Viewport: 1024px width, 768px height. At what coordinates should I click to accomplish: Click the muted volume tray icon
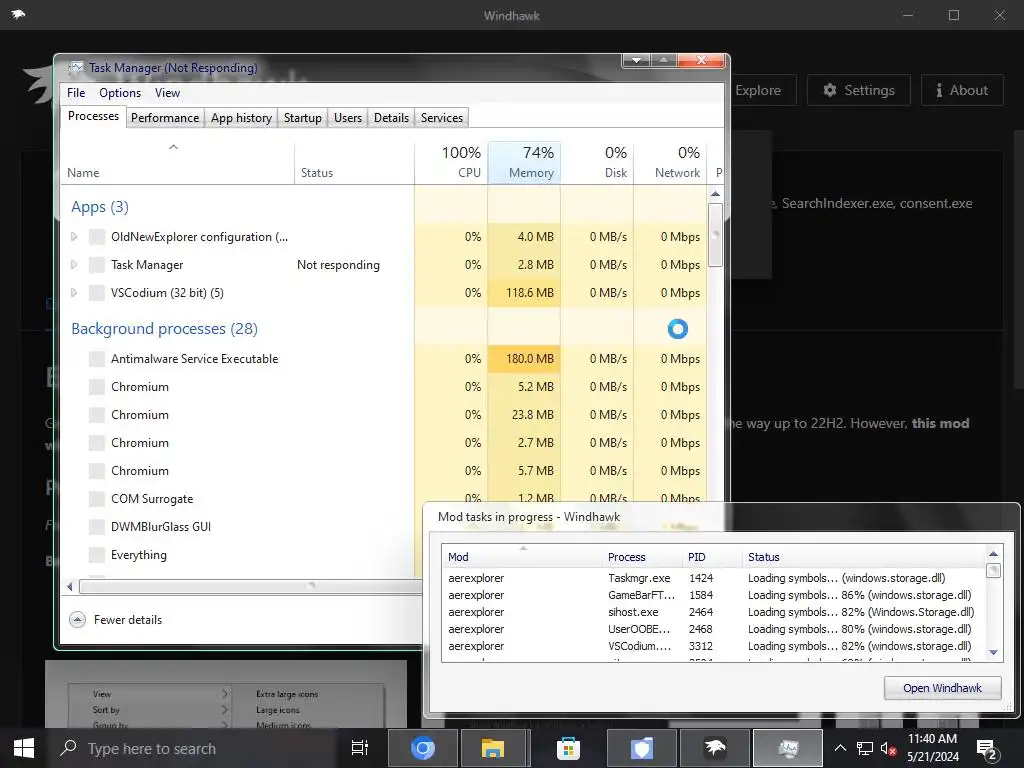(888, 748)
